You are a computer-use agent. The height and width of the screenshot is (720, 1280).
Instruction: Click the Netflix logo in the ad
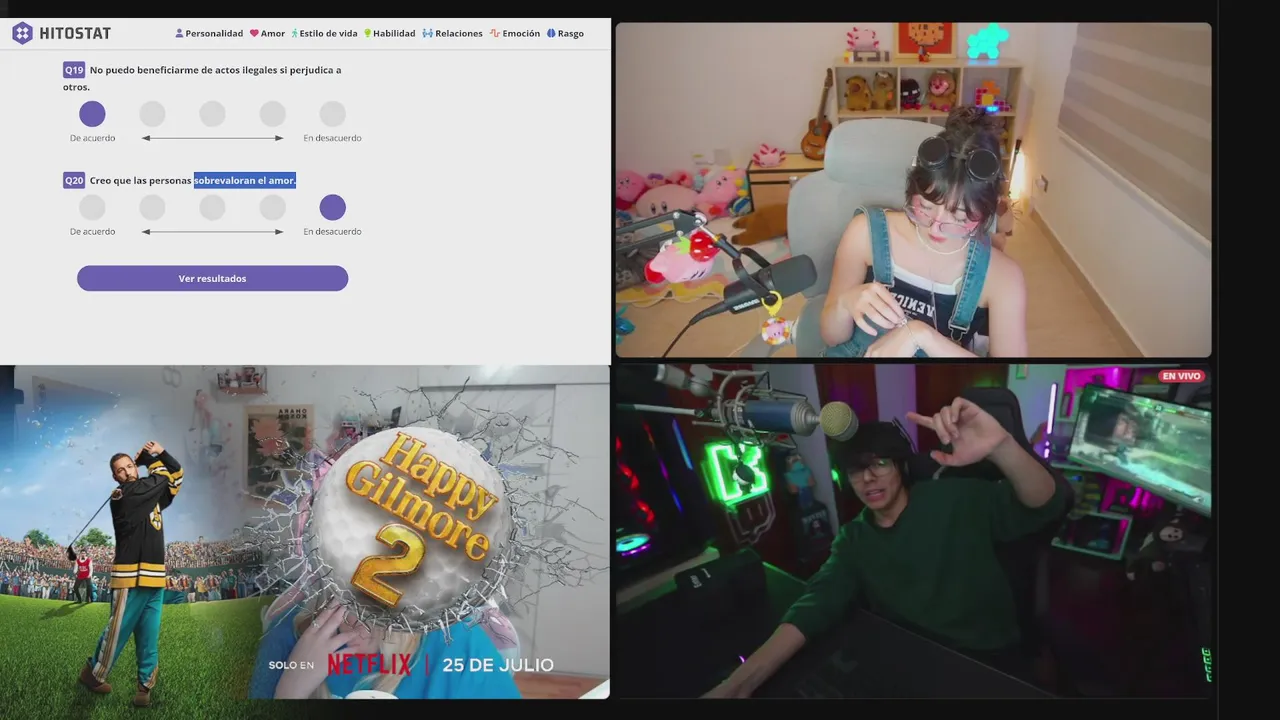[369, 665]
